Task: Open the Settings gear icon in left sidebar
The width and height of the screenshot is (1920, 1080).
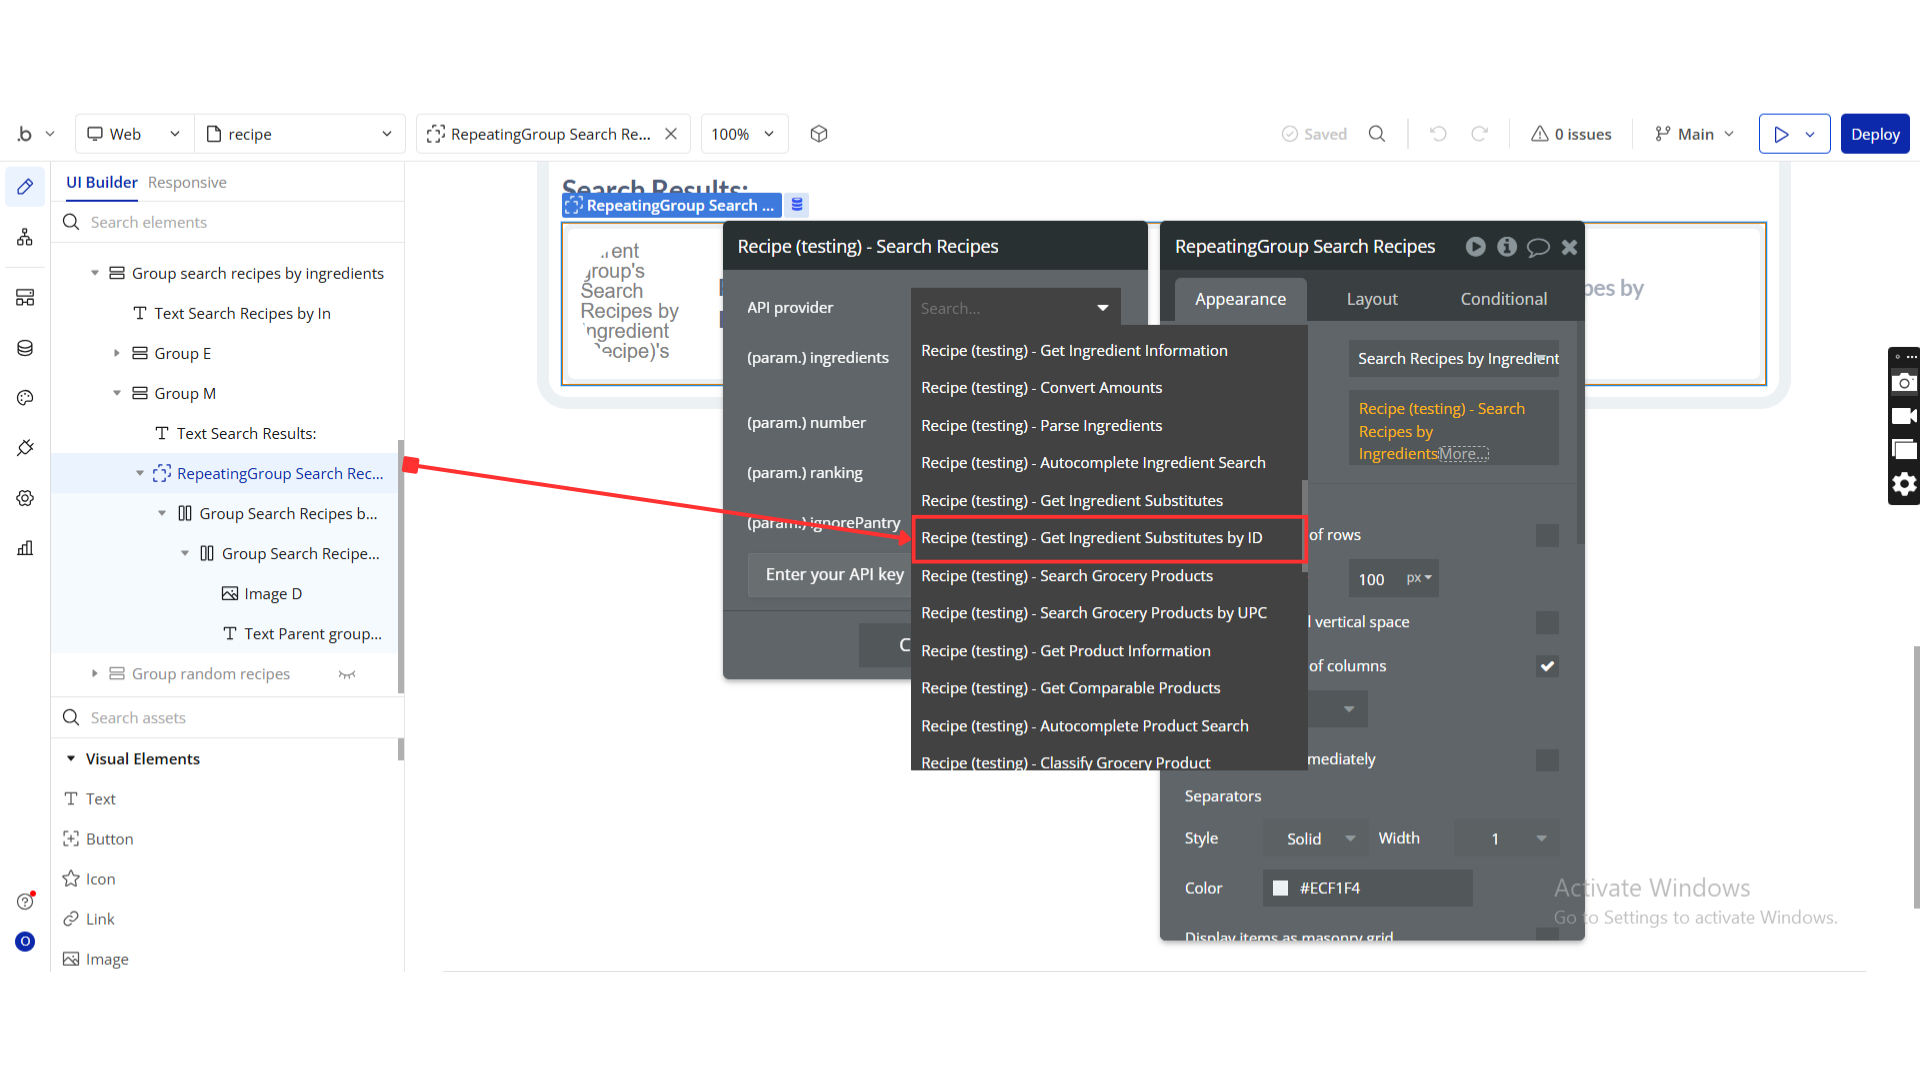Action: pos(25,498)
